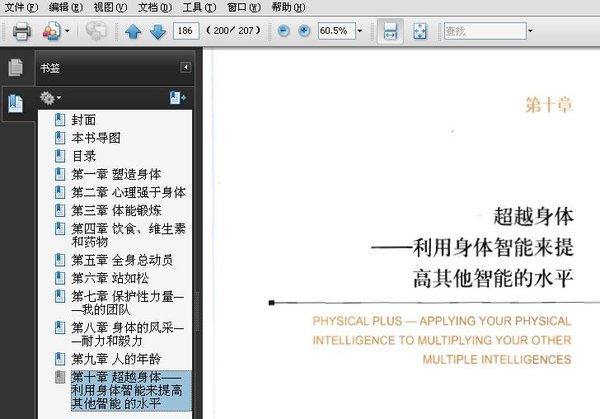Click the PHYSICAL PLUS English subtitle line
The image size is (600, 419).
(442, 321)
